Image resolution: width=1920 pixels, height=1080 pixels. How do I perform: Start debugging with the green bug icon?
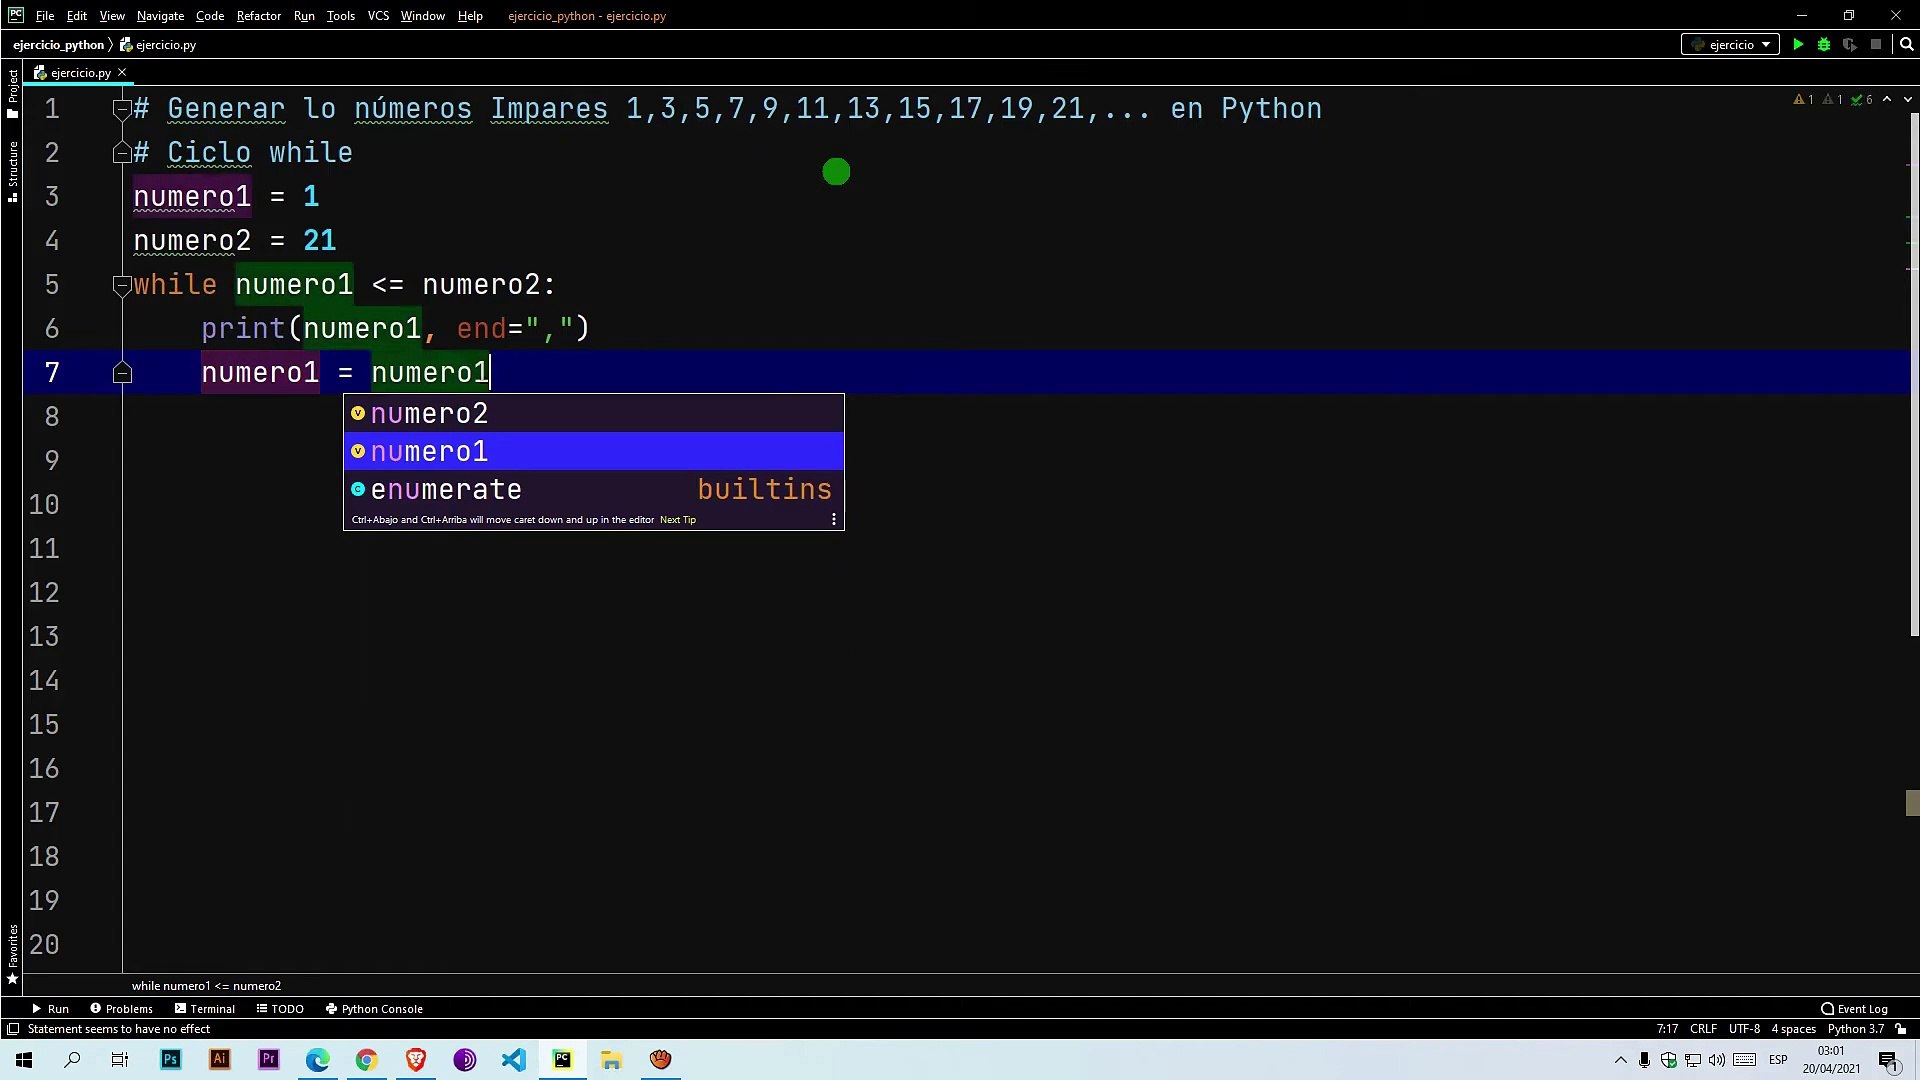[1824, 45]
